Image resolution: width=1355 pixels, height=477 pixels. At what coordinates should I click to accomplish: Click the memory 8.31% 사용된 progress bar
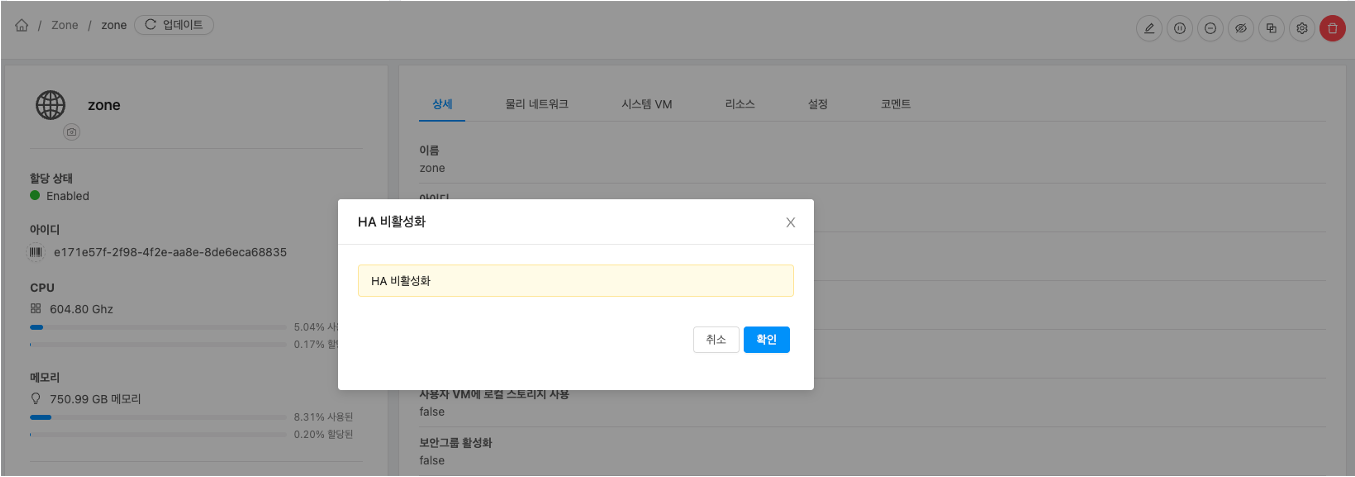pyautogui.click(x=158, y=417)
